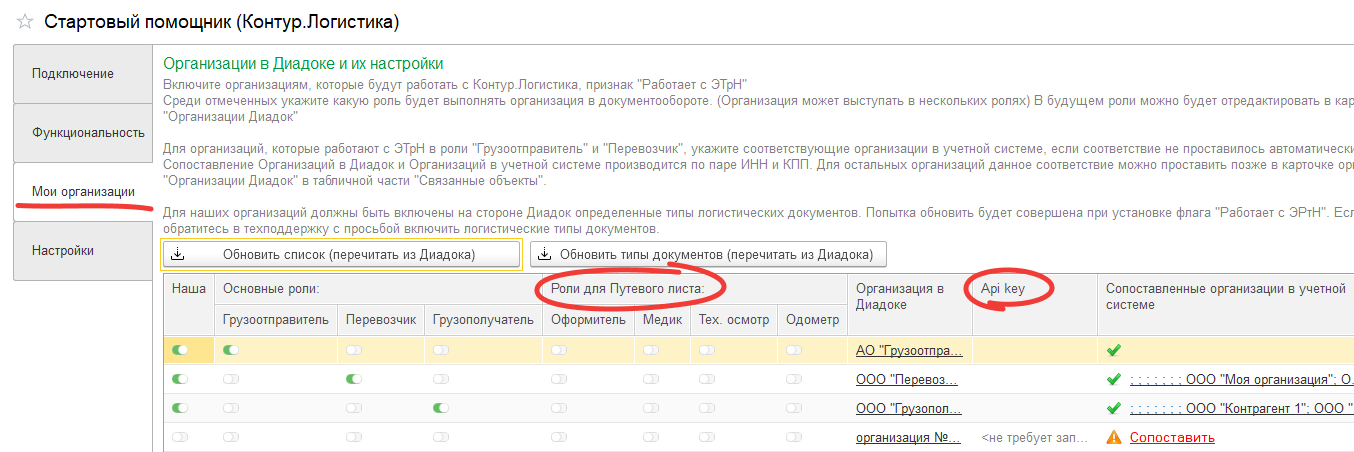The height and width of the screenshot is (452, 1354).
Task: Click the Организация в Диадоке column header
Action: (x=909, y=305)
